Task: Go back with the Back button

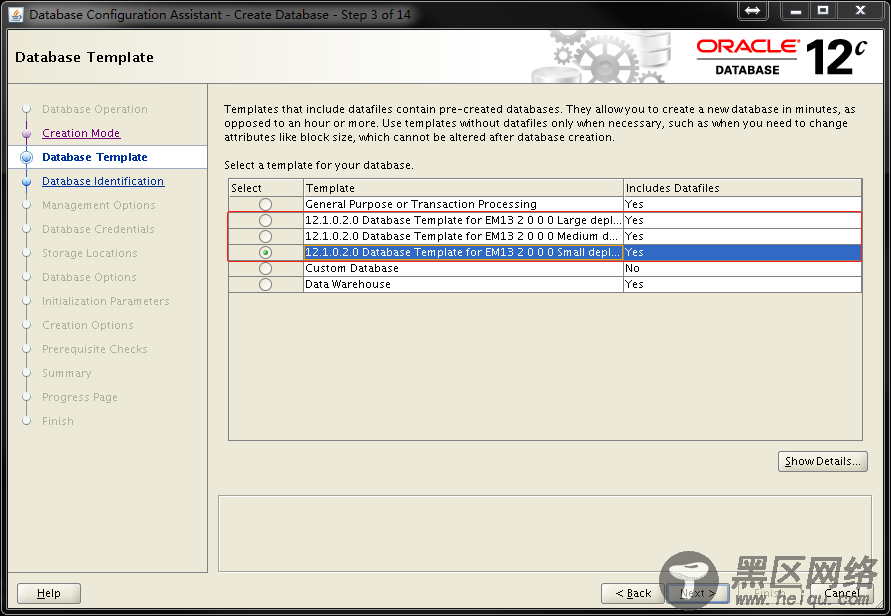Action: click(633, 593)
